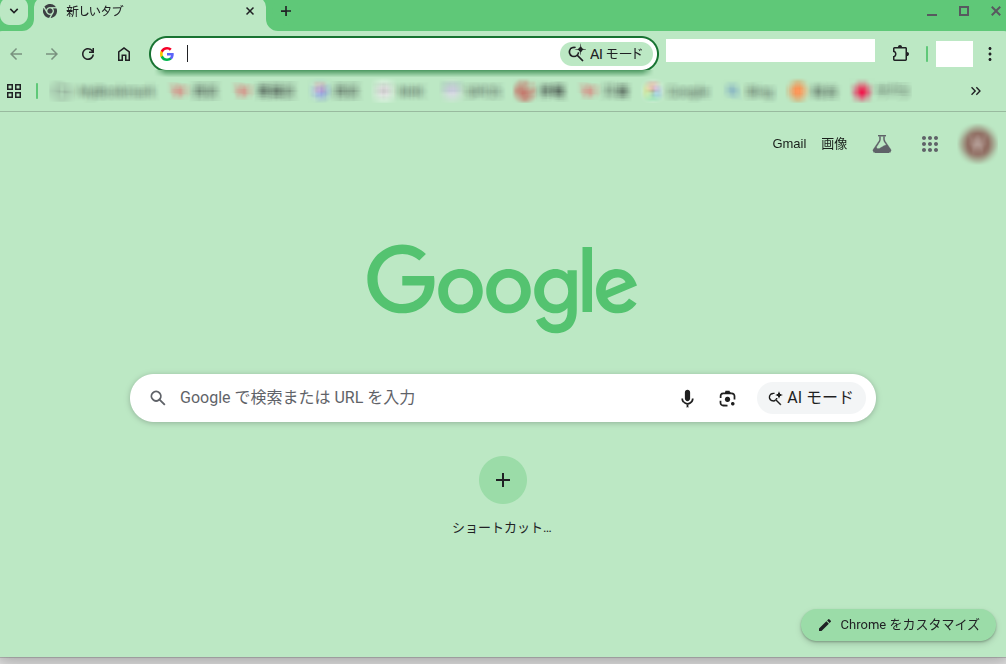
Task: Click the tab groups grid icon in bookmarks bar
Action: (14, 91)
